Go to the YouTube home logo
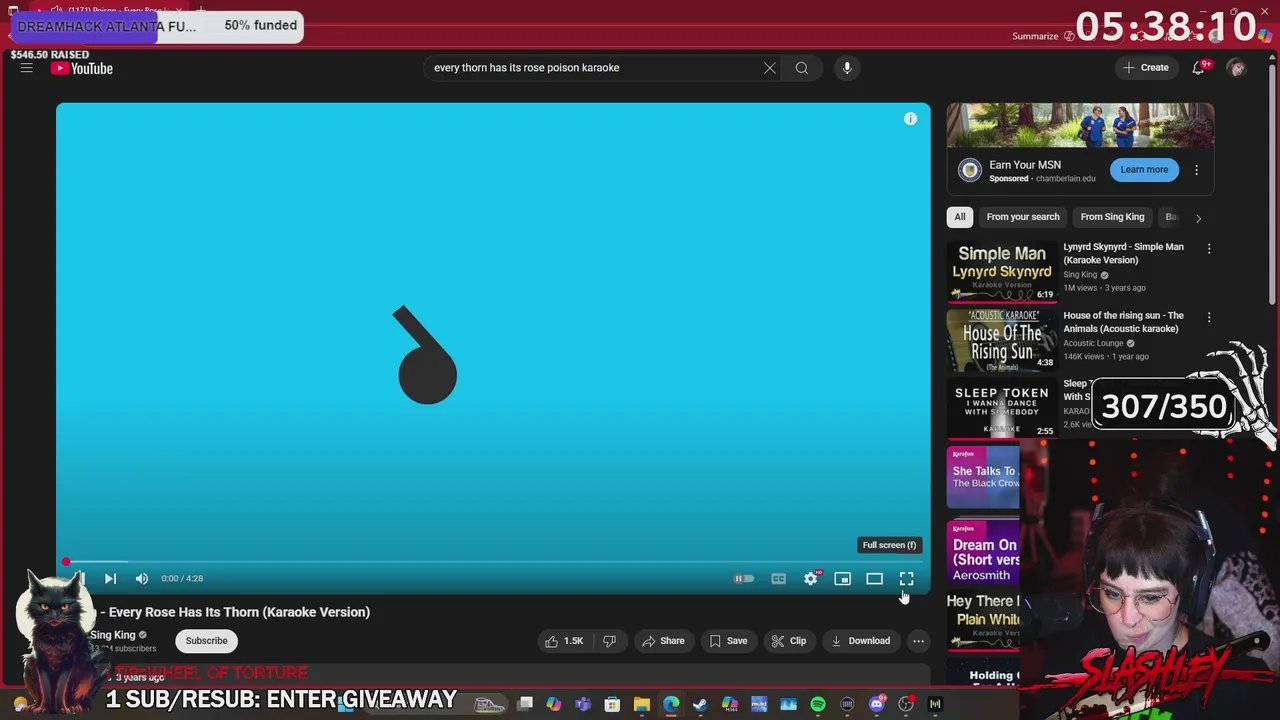The height and width of the screenshot is (720, 1280). (x=82, y=68)
